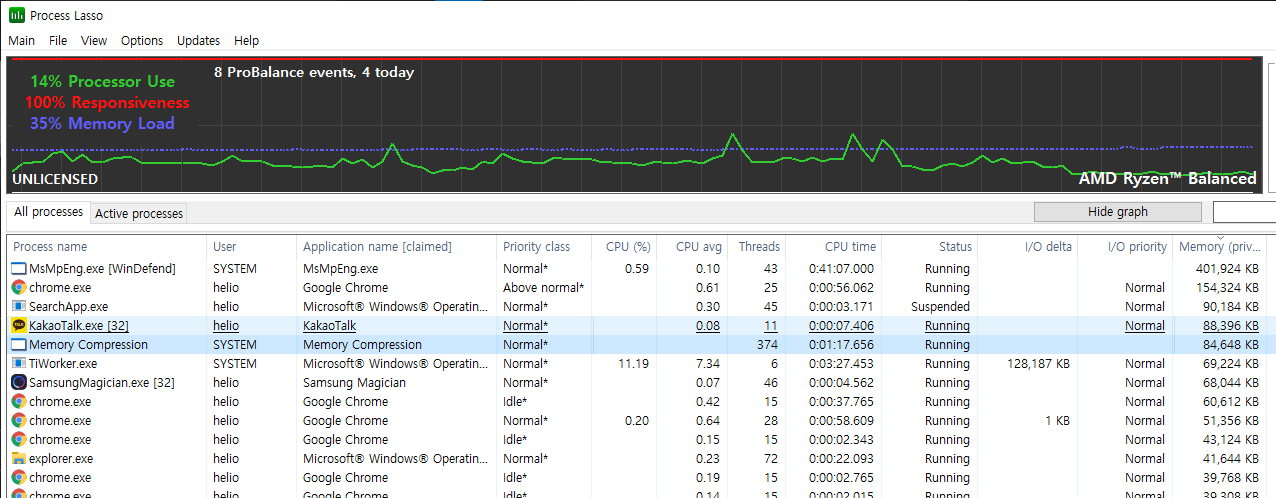Switch to the Active processes tab
Screen dimensions: 1276x498
(139, 213)
